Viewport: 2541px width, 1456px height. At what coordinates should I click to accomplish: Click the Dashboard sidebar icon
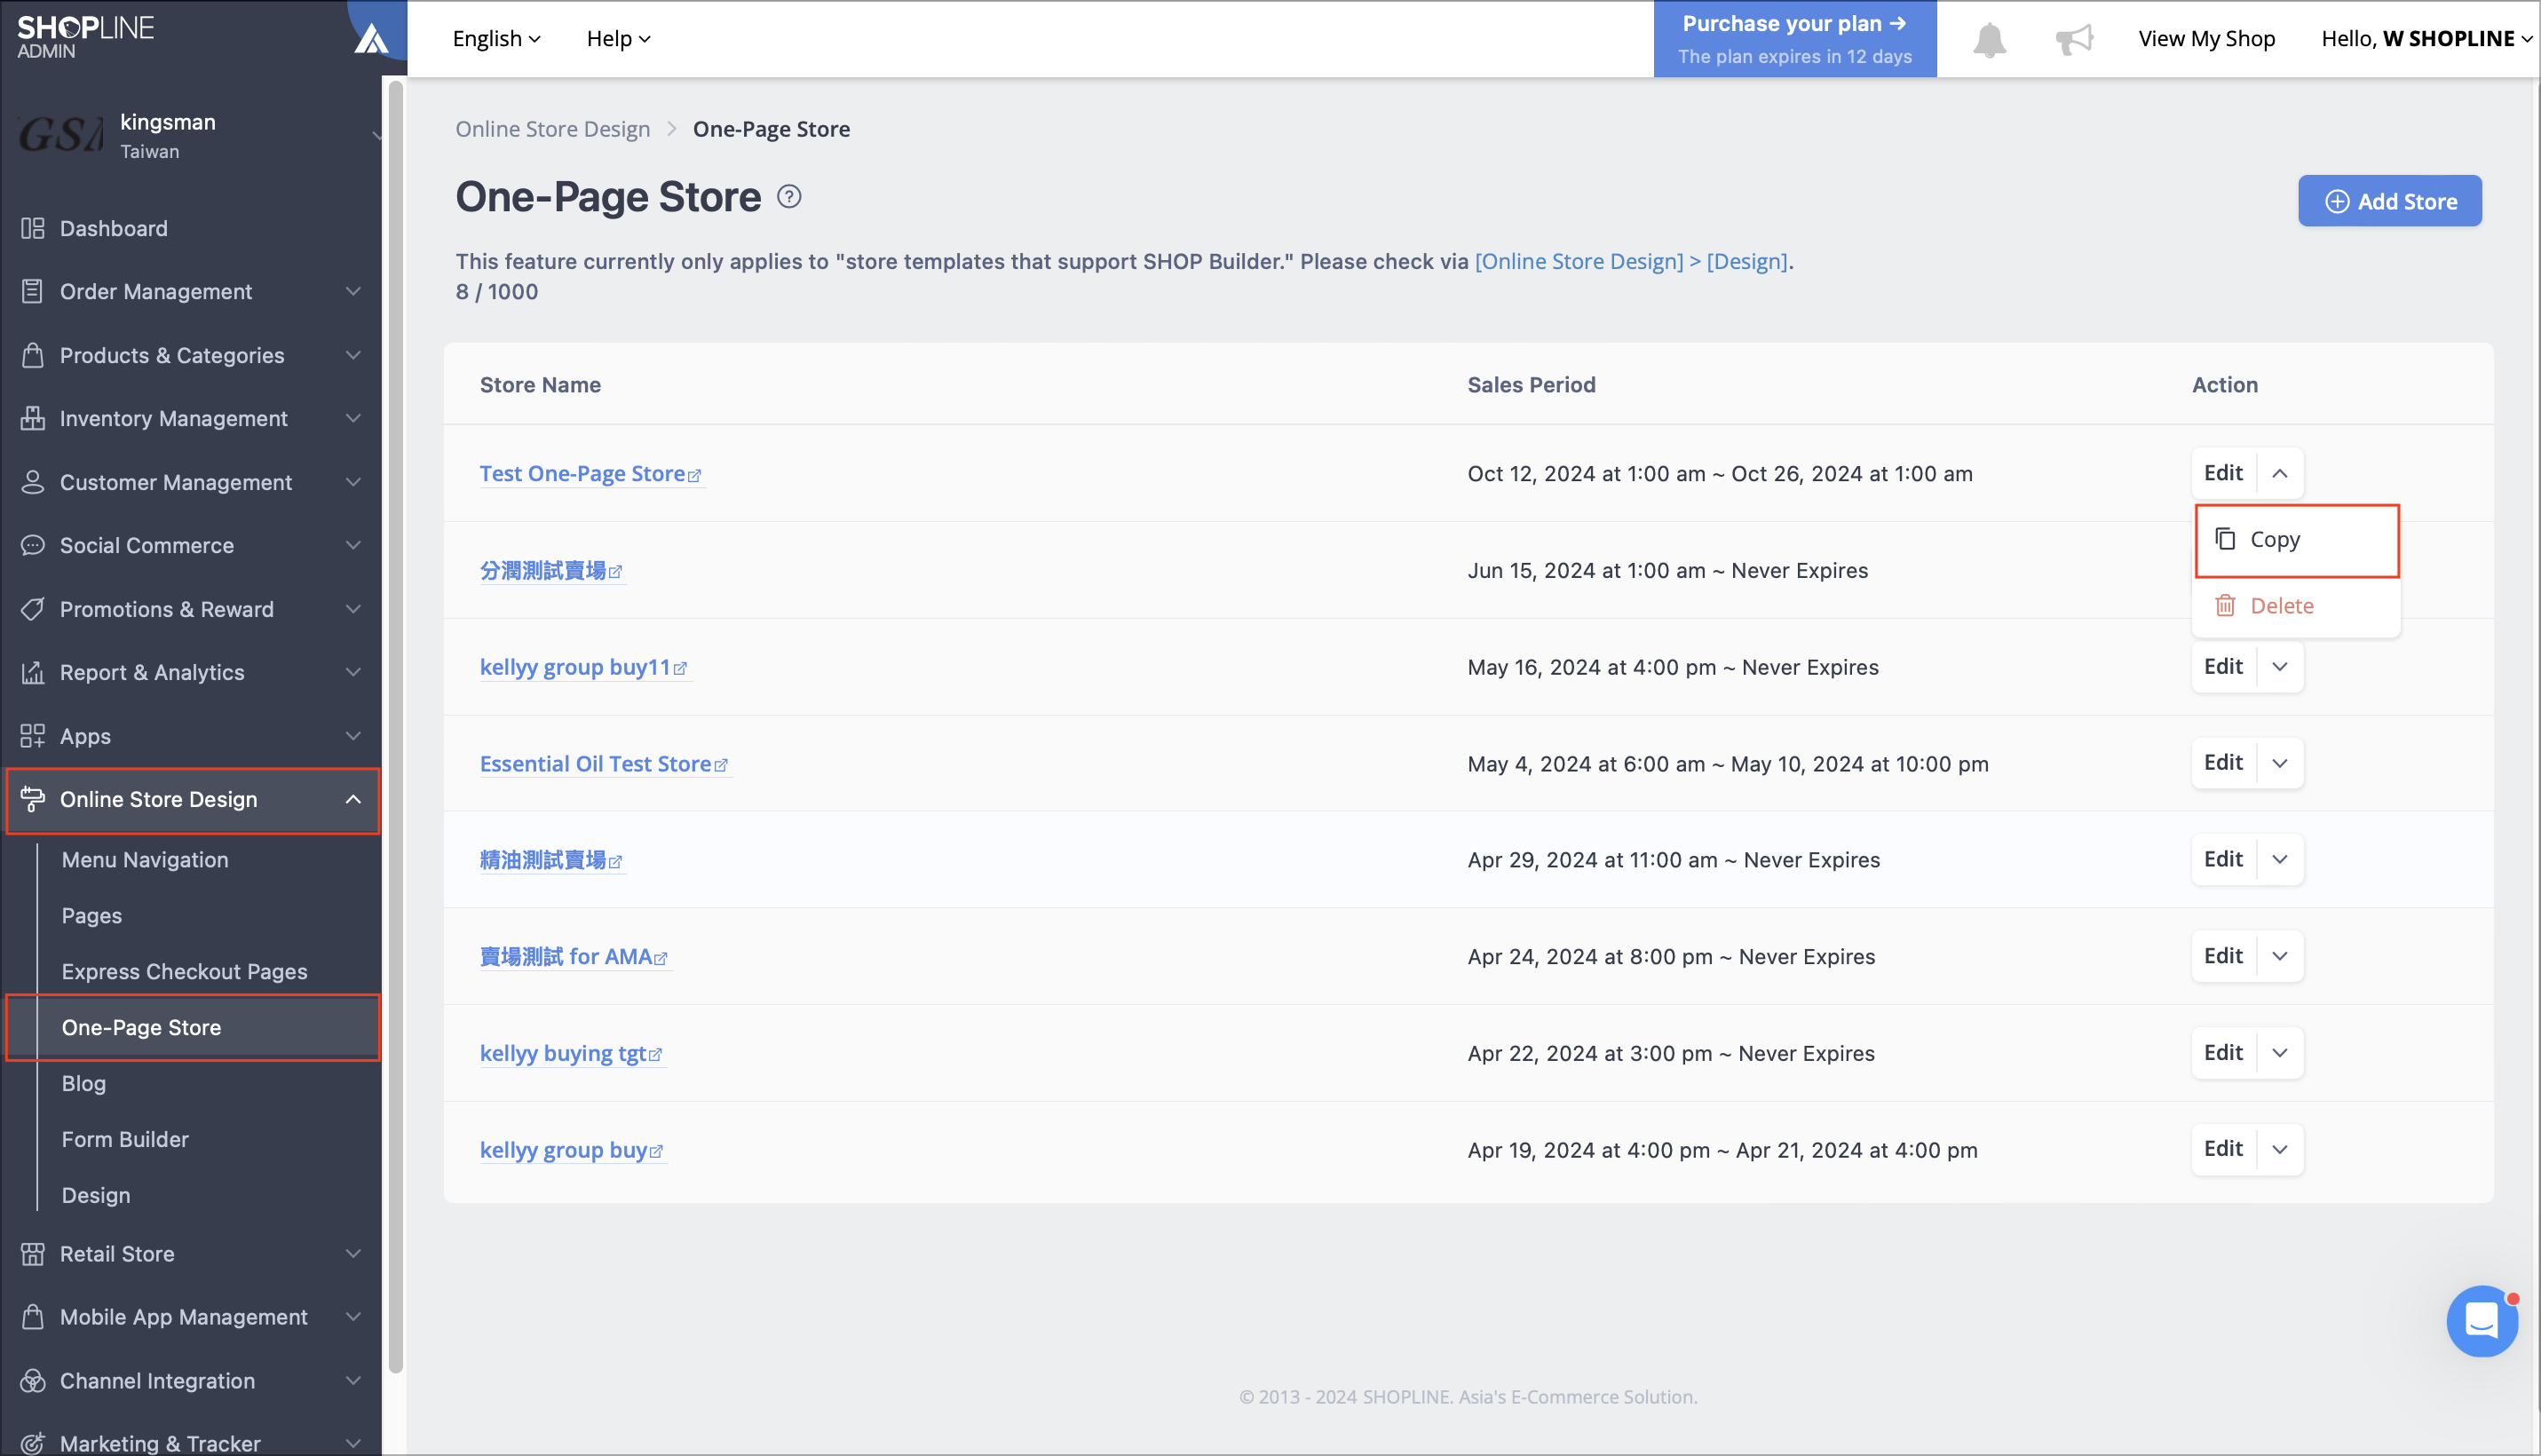[x=32, y=228]
